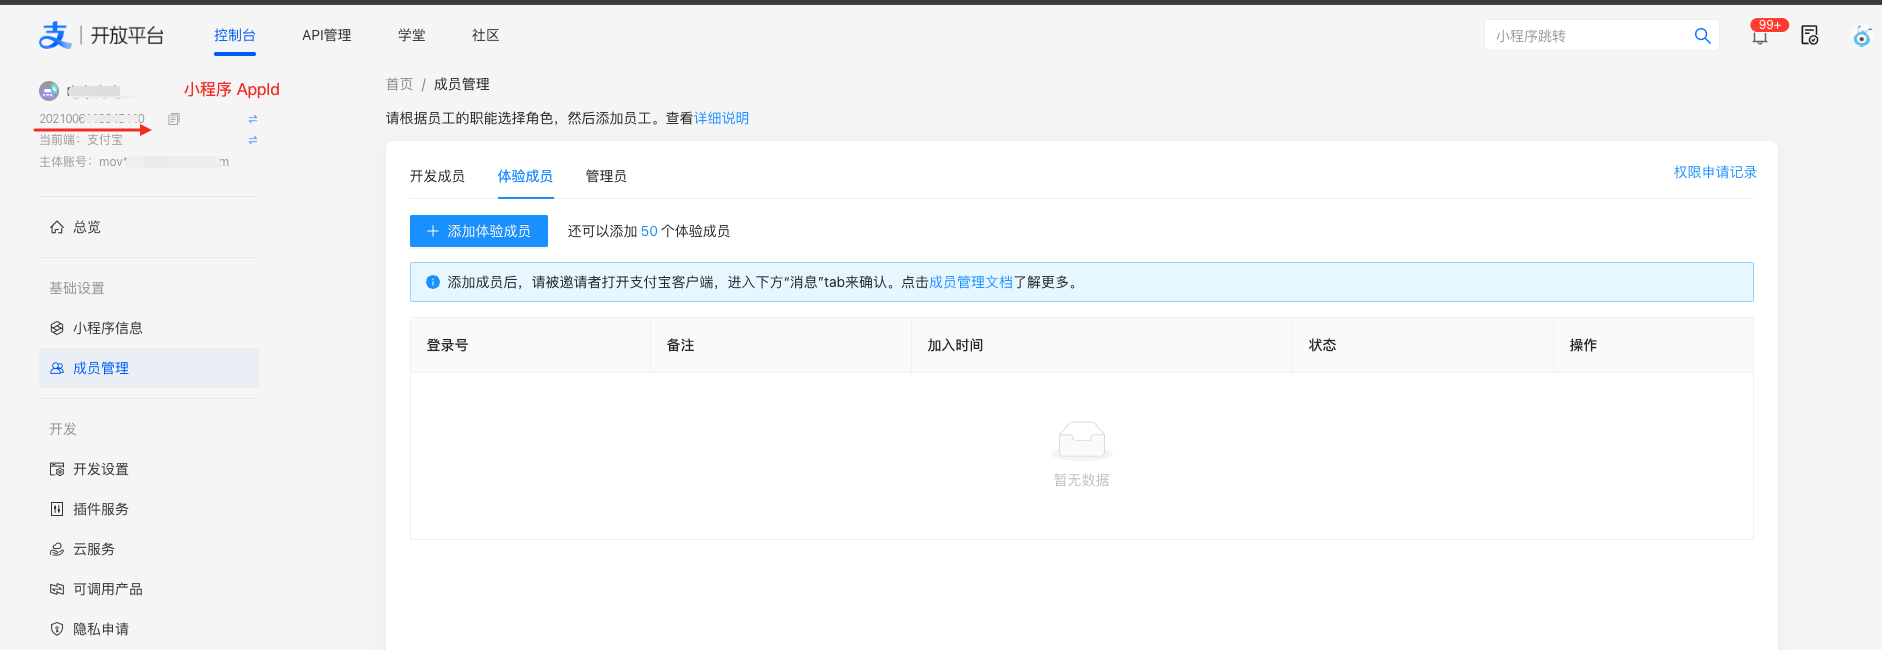
Task: Copy the mini program AppId
Action: 174,119
